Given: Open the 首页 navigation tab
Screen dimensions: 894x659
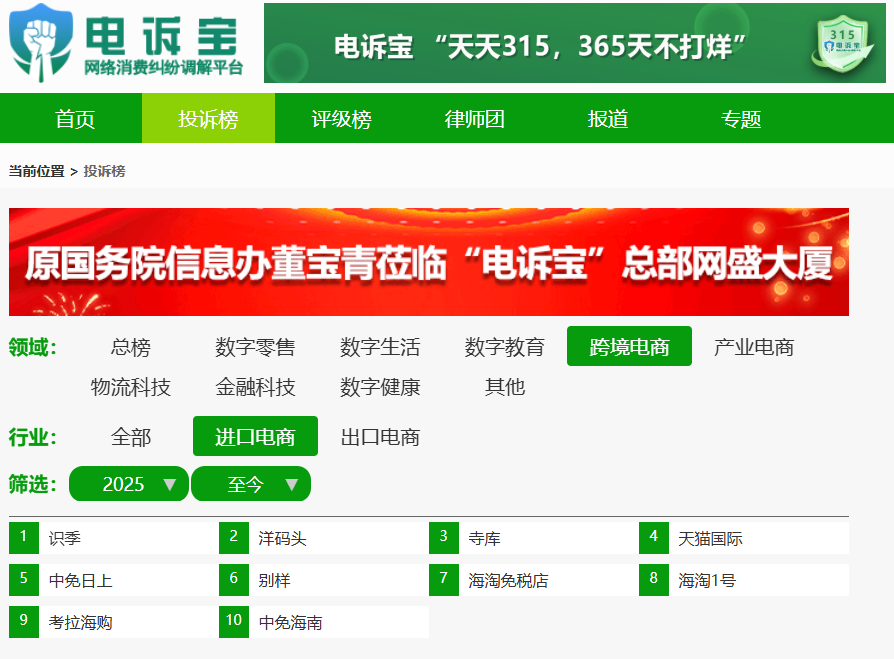Looking at the screenshot, I should coord(75,119).
